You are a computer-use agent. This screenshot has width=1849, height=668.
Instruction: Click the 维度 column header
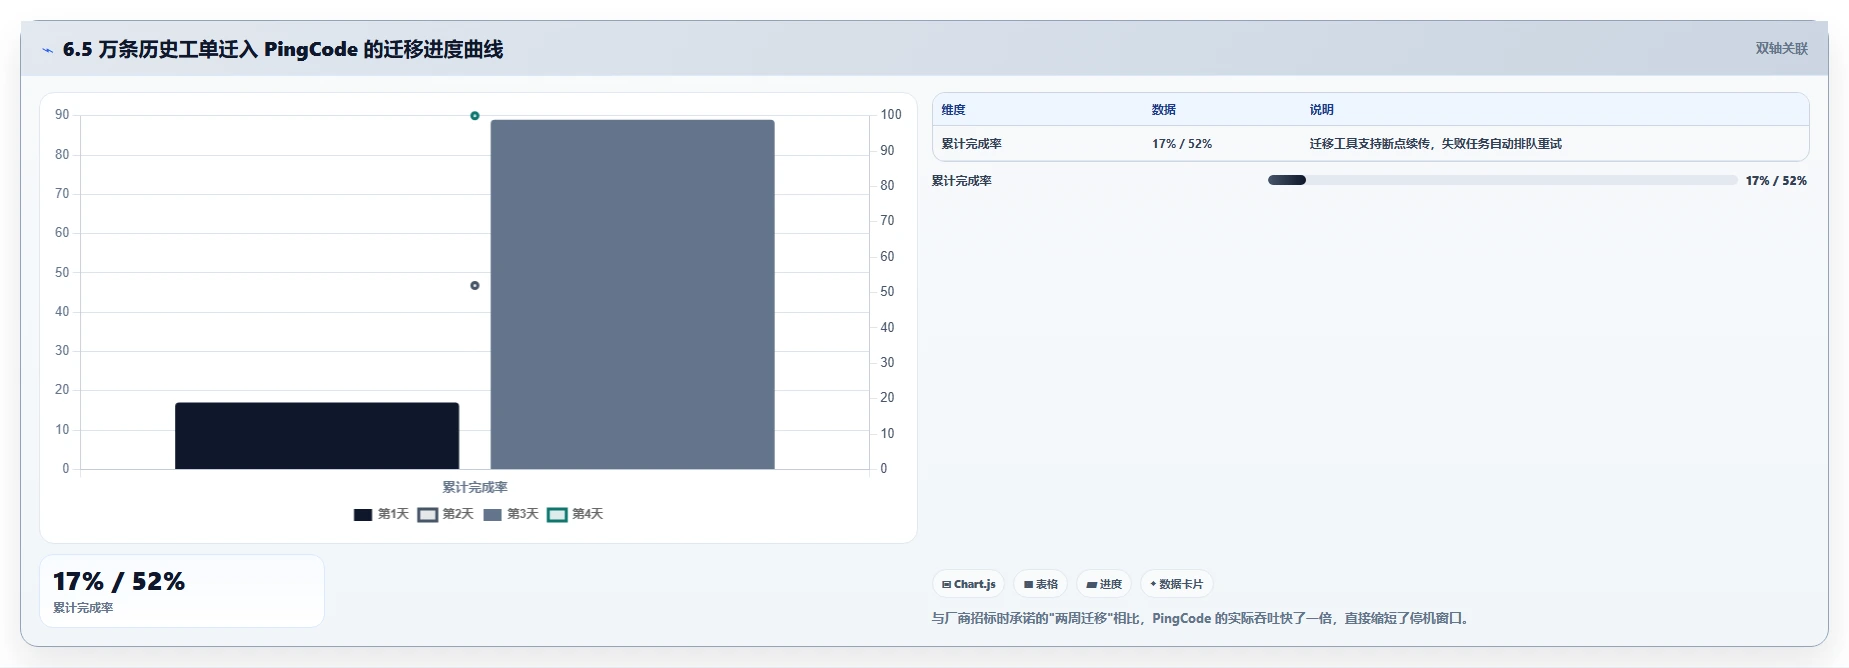(x=953, y=110)
